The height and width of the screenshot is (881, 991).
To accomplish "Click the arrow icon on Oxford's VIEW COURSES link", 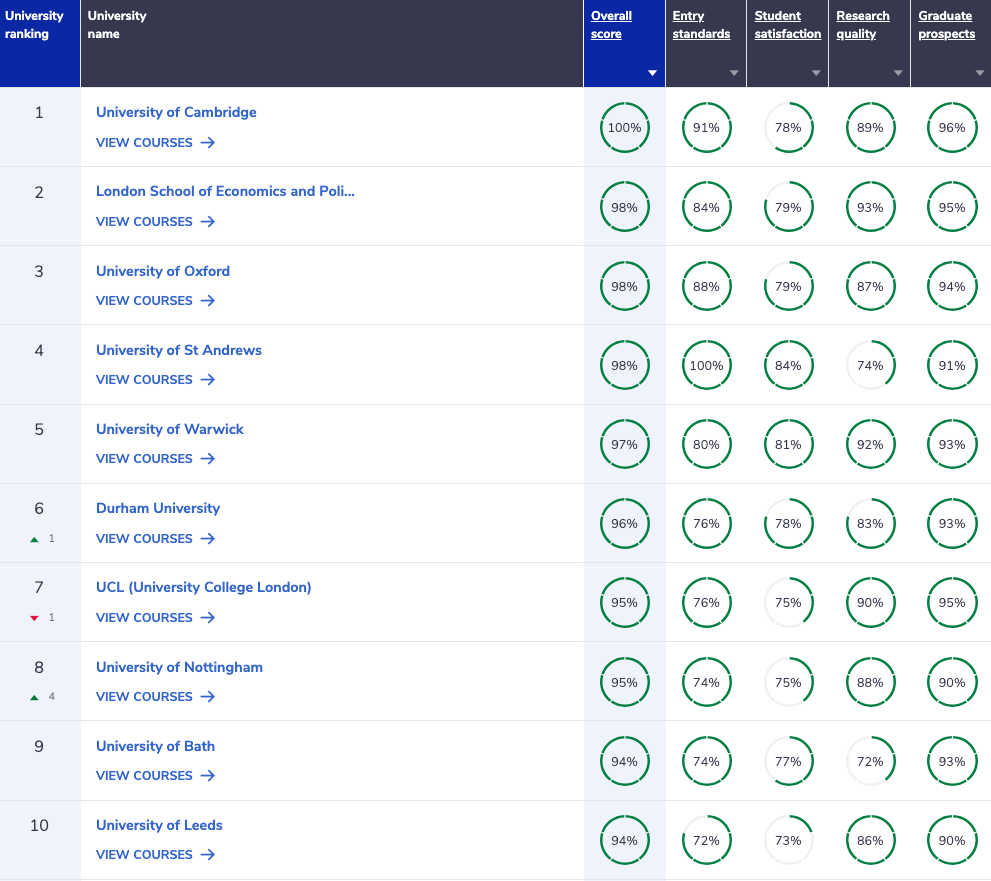I will click(208, 301).
